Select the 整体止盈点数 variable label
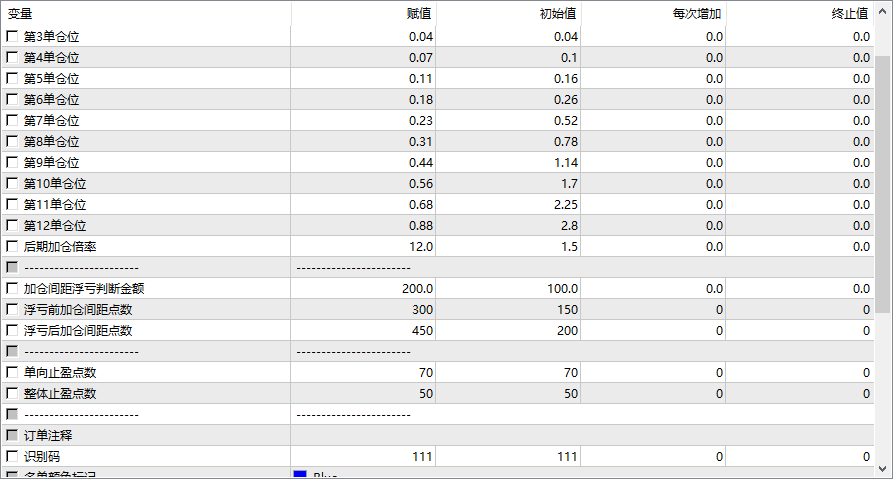The height and width of the screenshot is (479, 893). 60,394
